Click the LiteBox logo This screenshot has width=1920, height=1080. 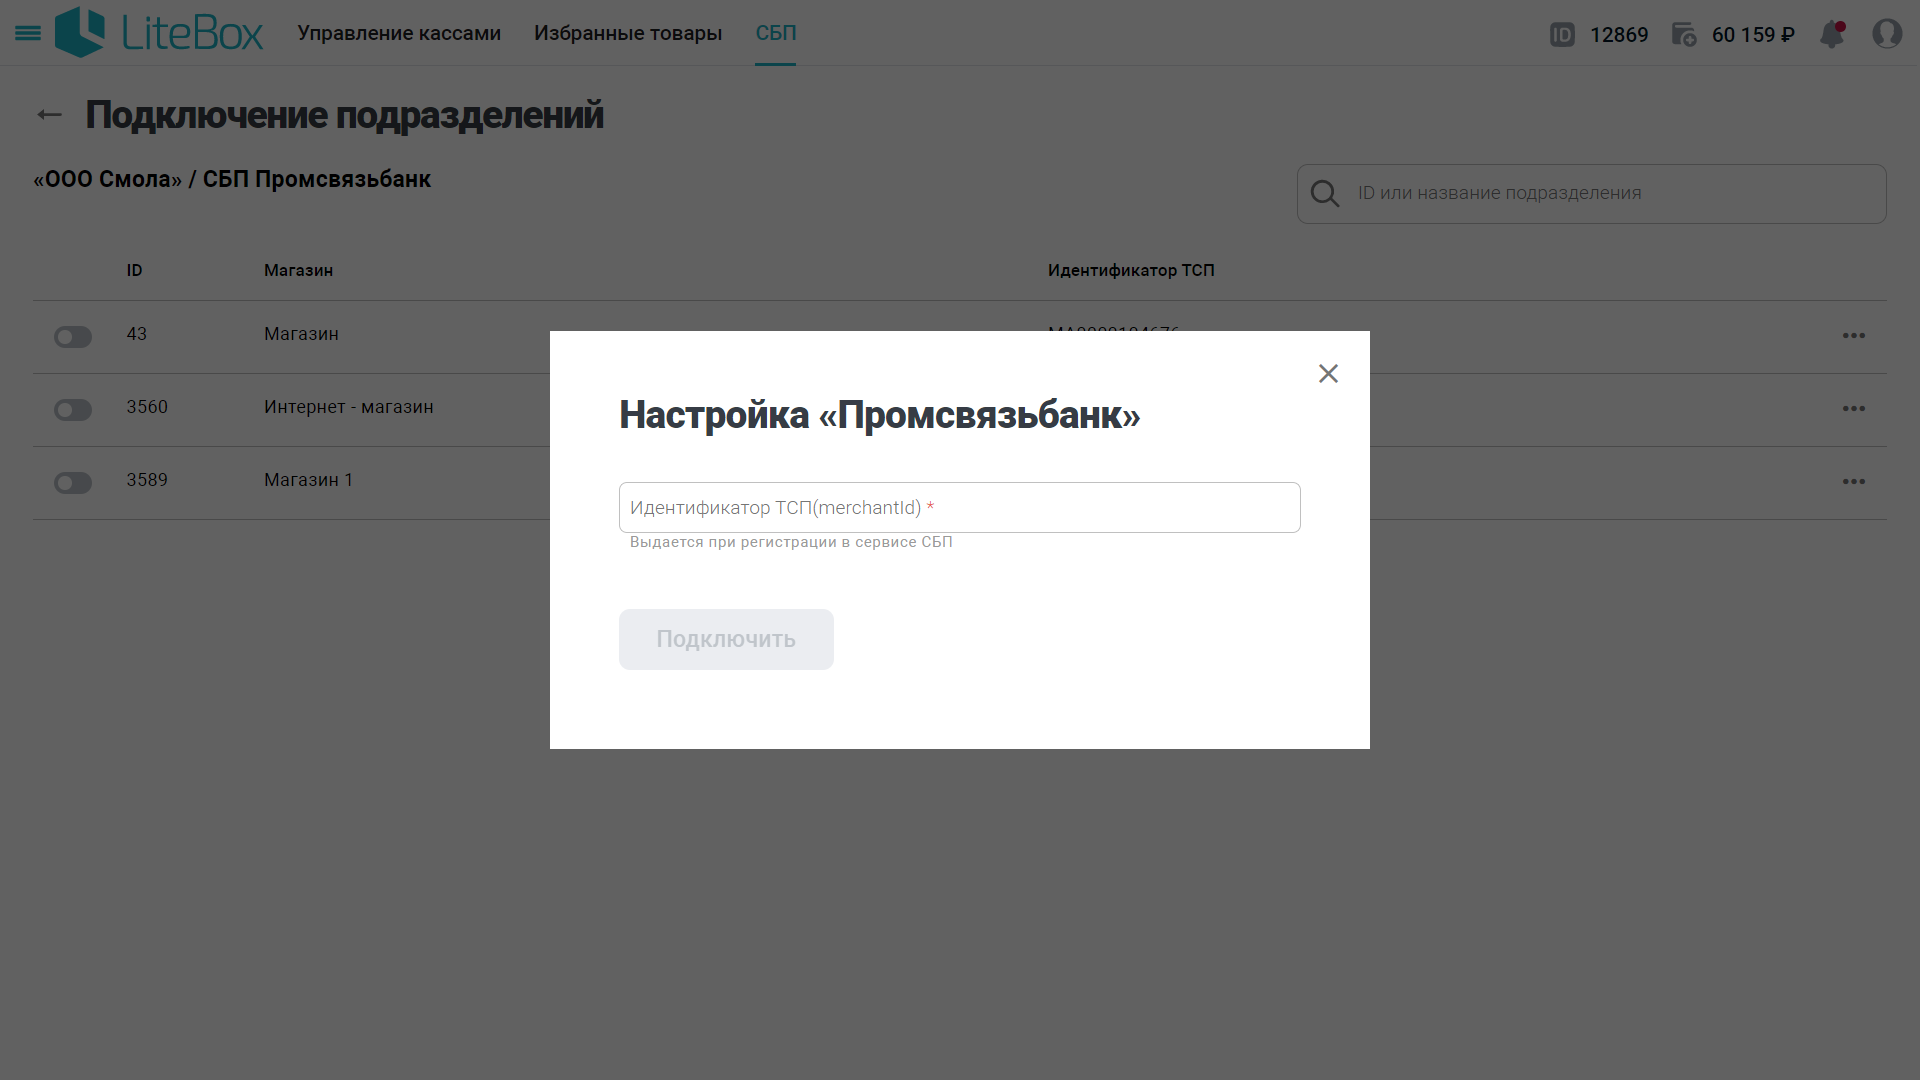click(x=159, y=32)
